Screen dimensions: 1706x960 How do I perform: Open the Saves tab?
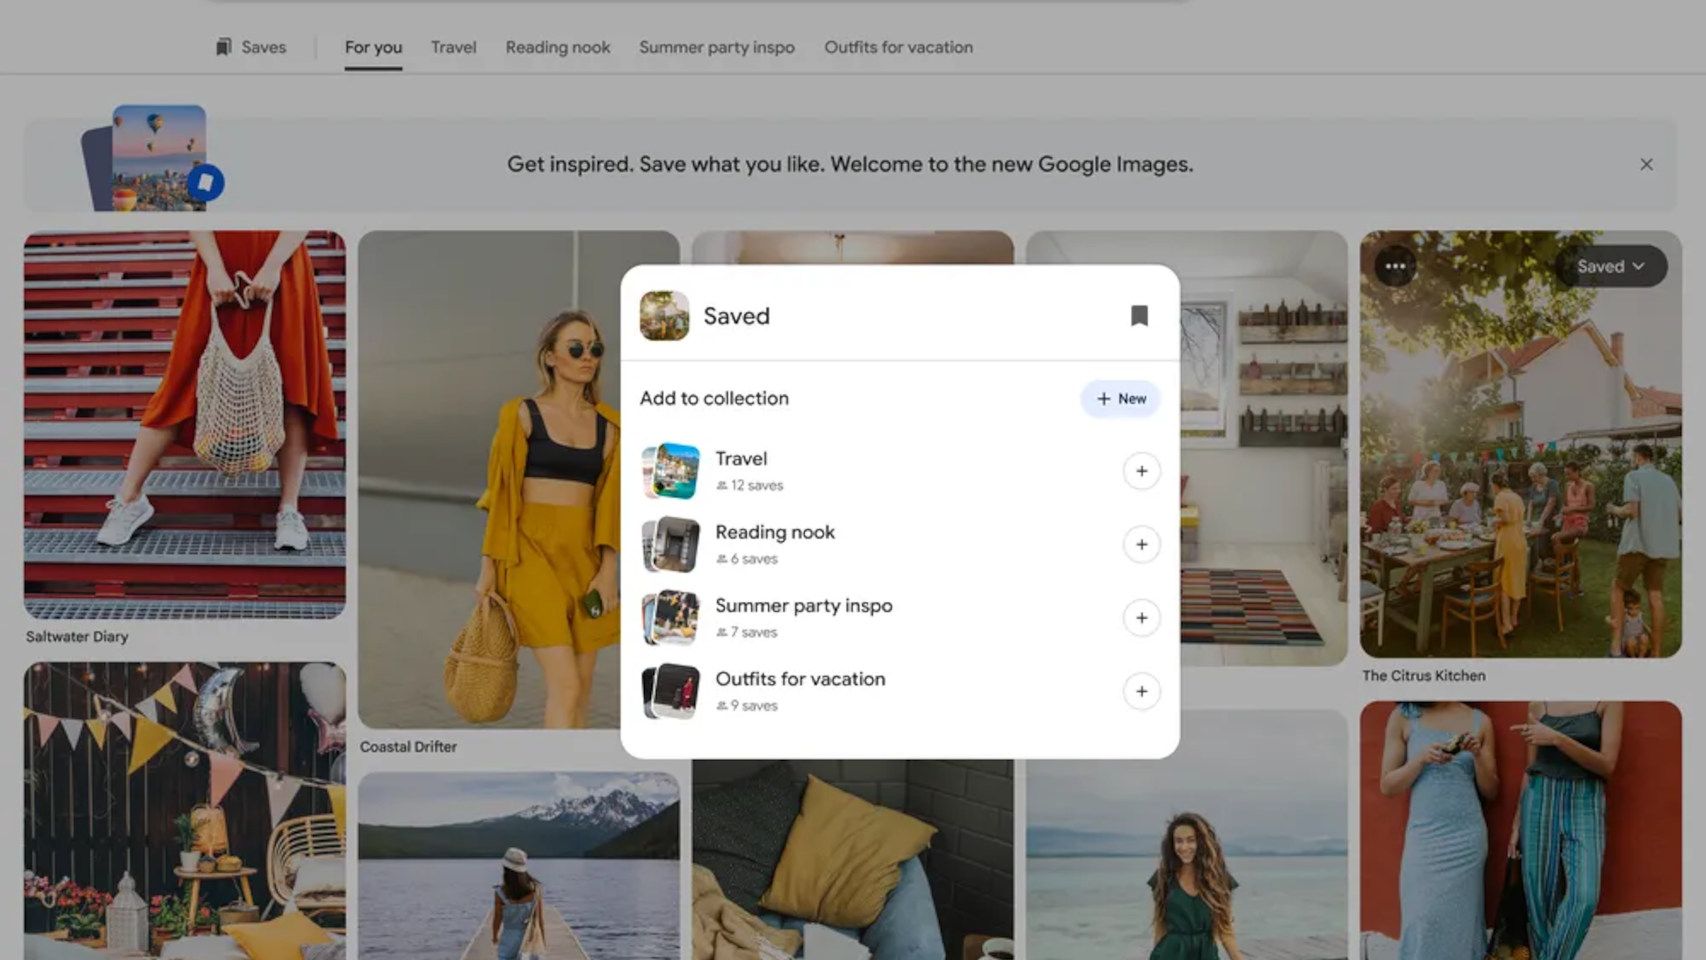point(251,47)
